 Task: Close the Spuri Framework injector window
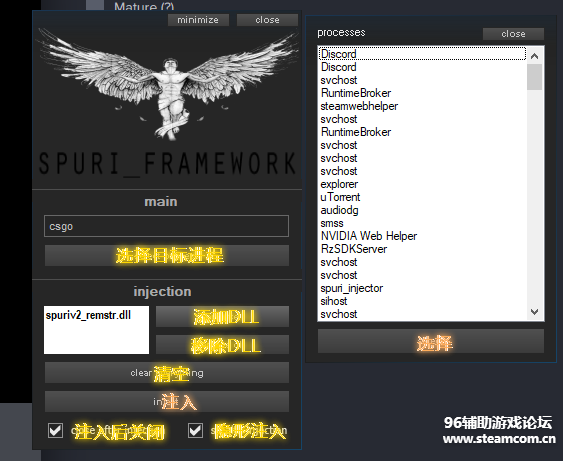pyautogui.click(x=267, y=20)
